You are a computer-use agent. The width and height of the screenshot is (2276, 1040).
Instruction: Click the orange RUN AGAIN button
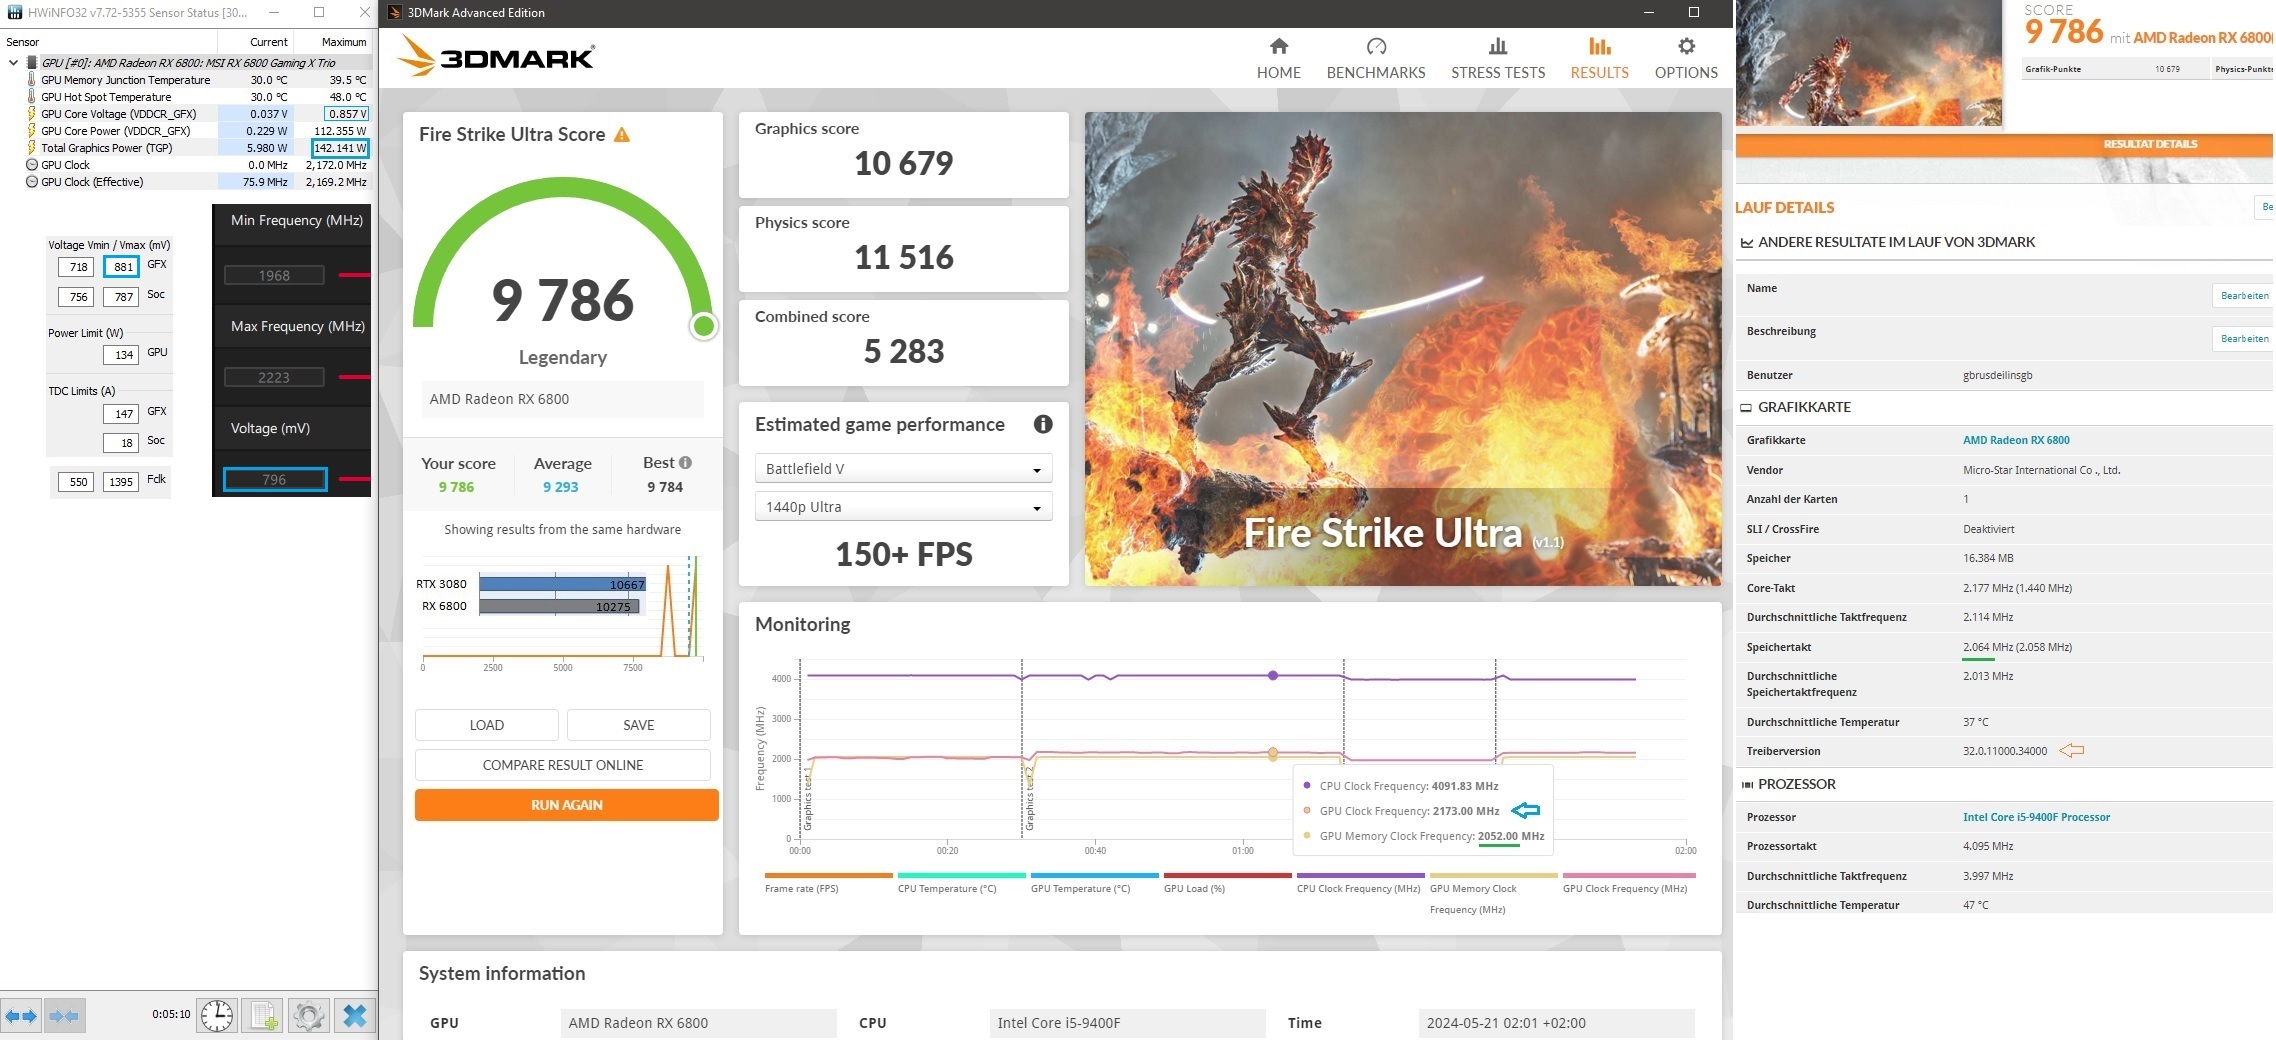[x=567, y=805]
